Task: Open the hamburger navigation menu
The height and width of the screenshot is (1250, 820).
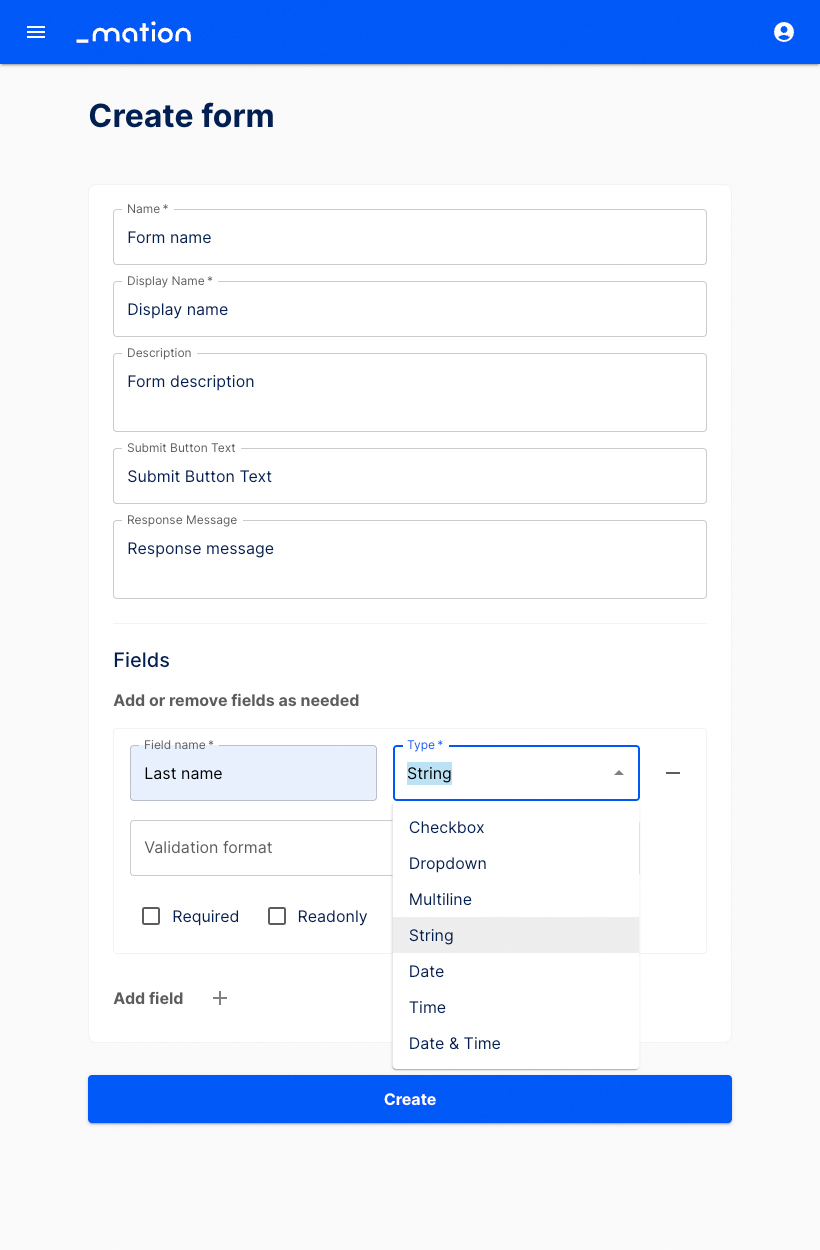Action: tap(36, 32)
